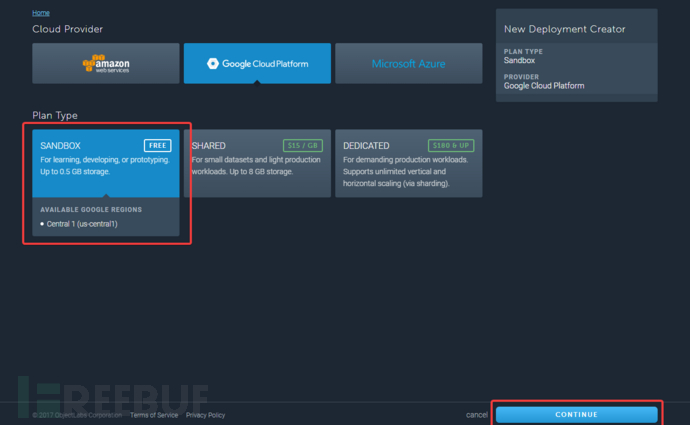Cancel the new deployment

coord(477,415)
